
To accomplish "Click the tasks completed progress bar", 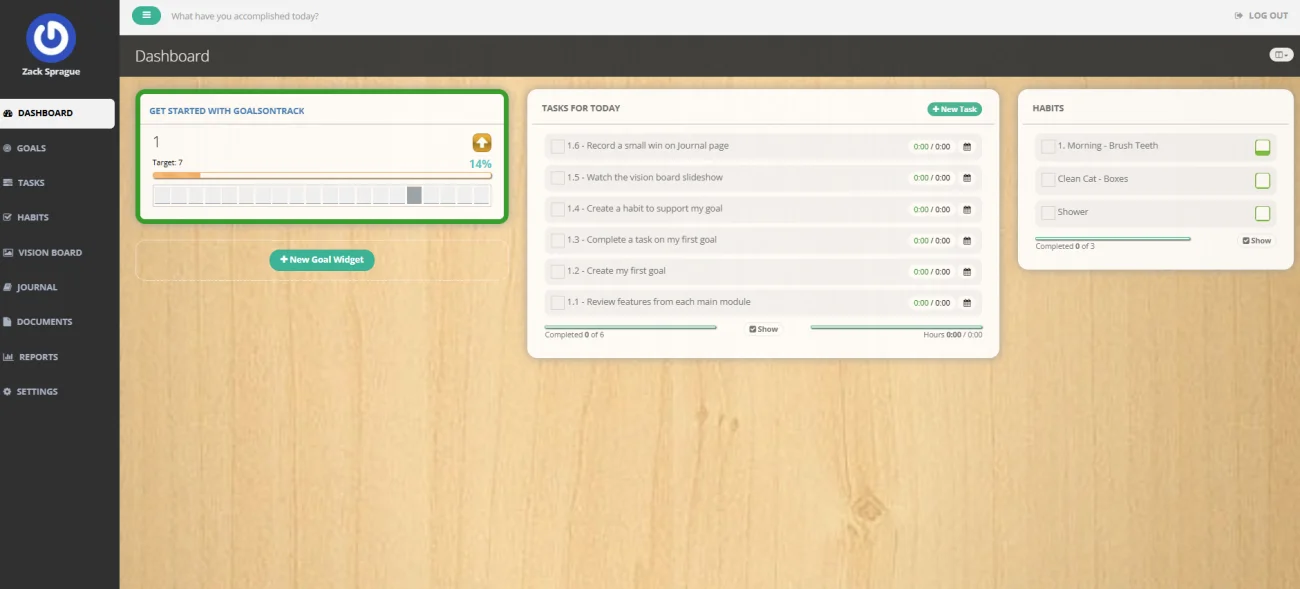I will [631, 327].
